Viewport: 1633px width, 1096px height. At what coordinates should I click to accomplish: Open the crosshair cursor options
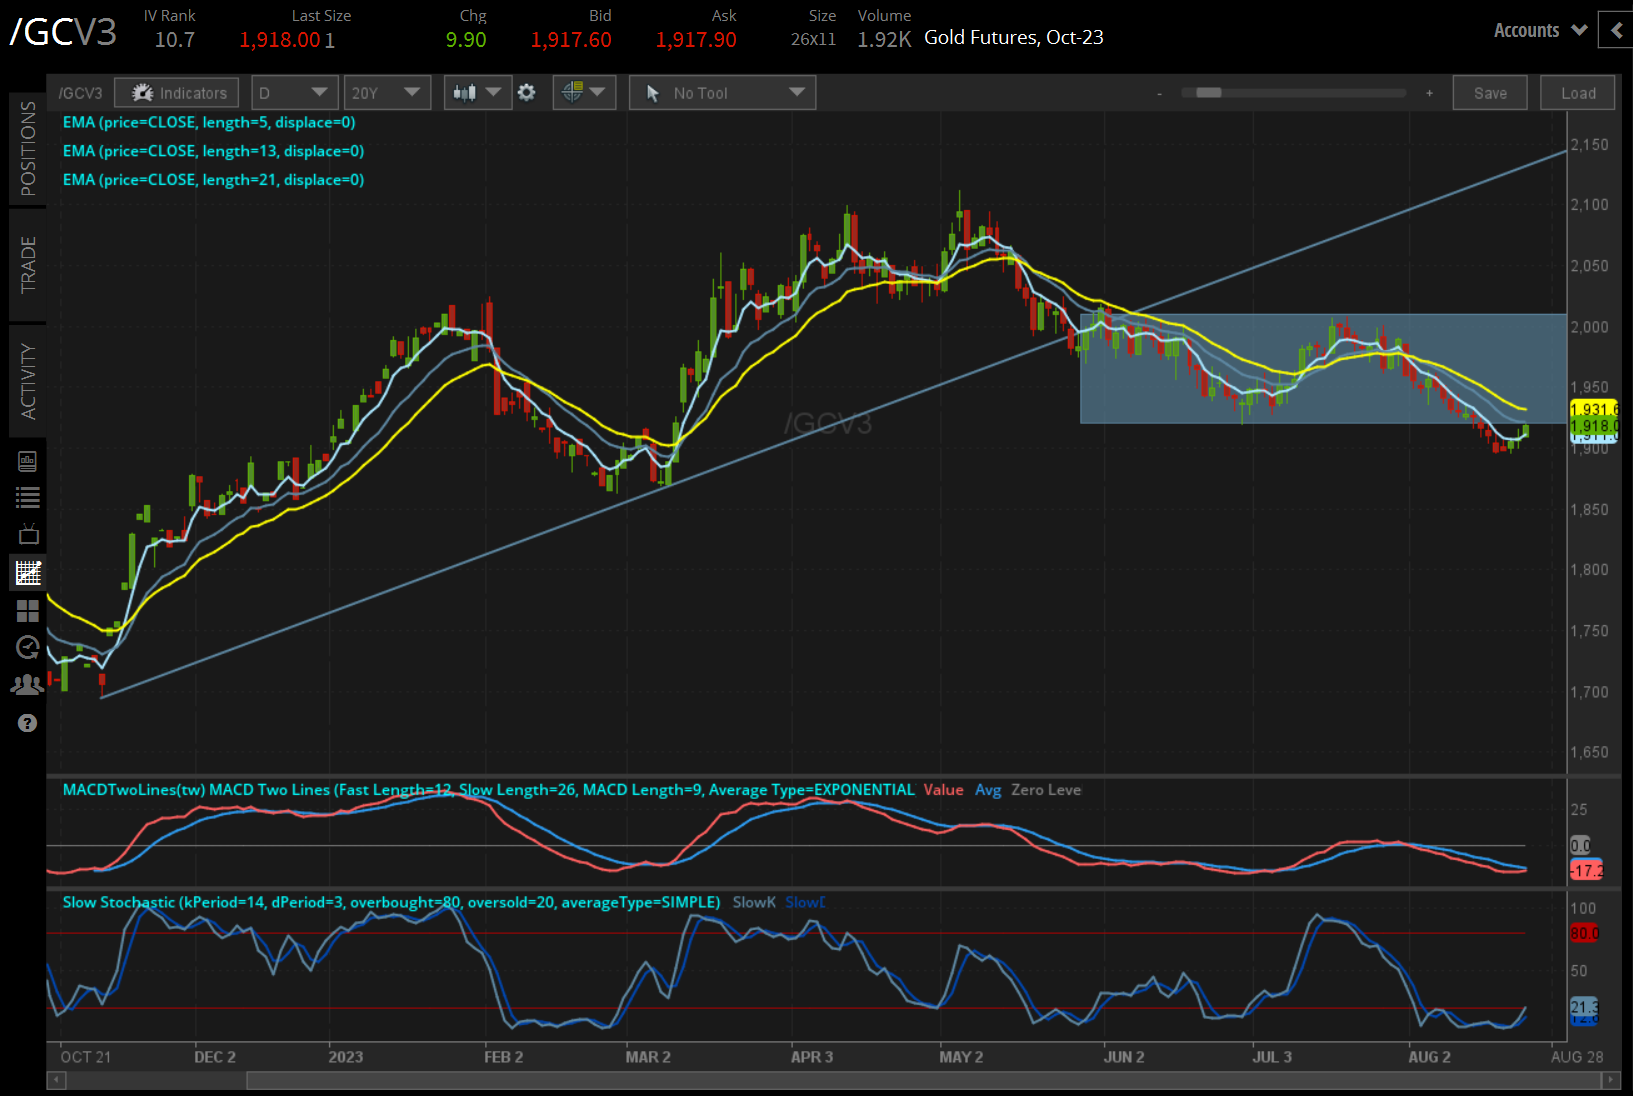(584, 93)
